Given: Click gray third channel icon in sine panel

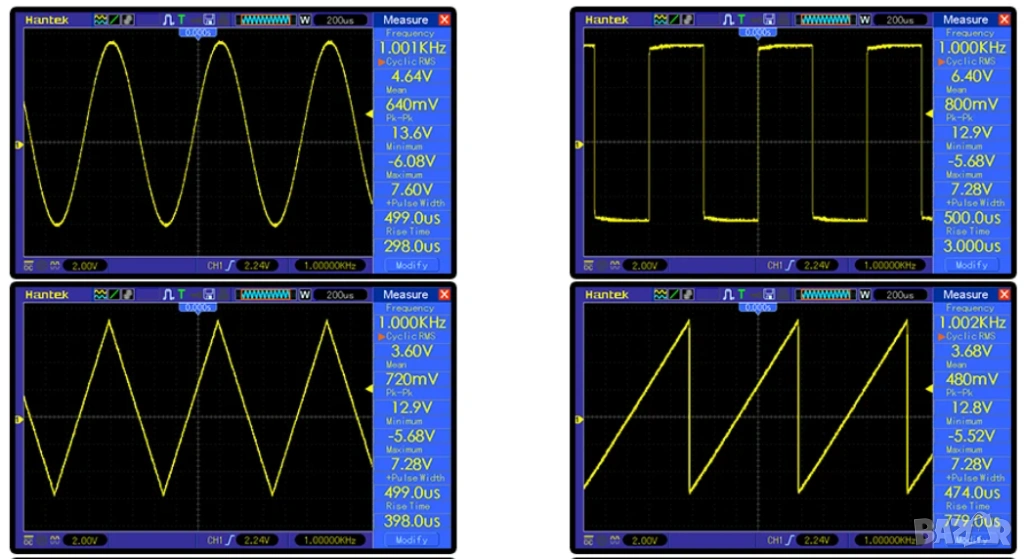Looking at the screenshot, I should point(127,20).
